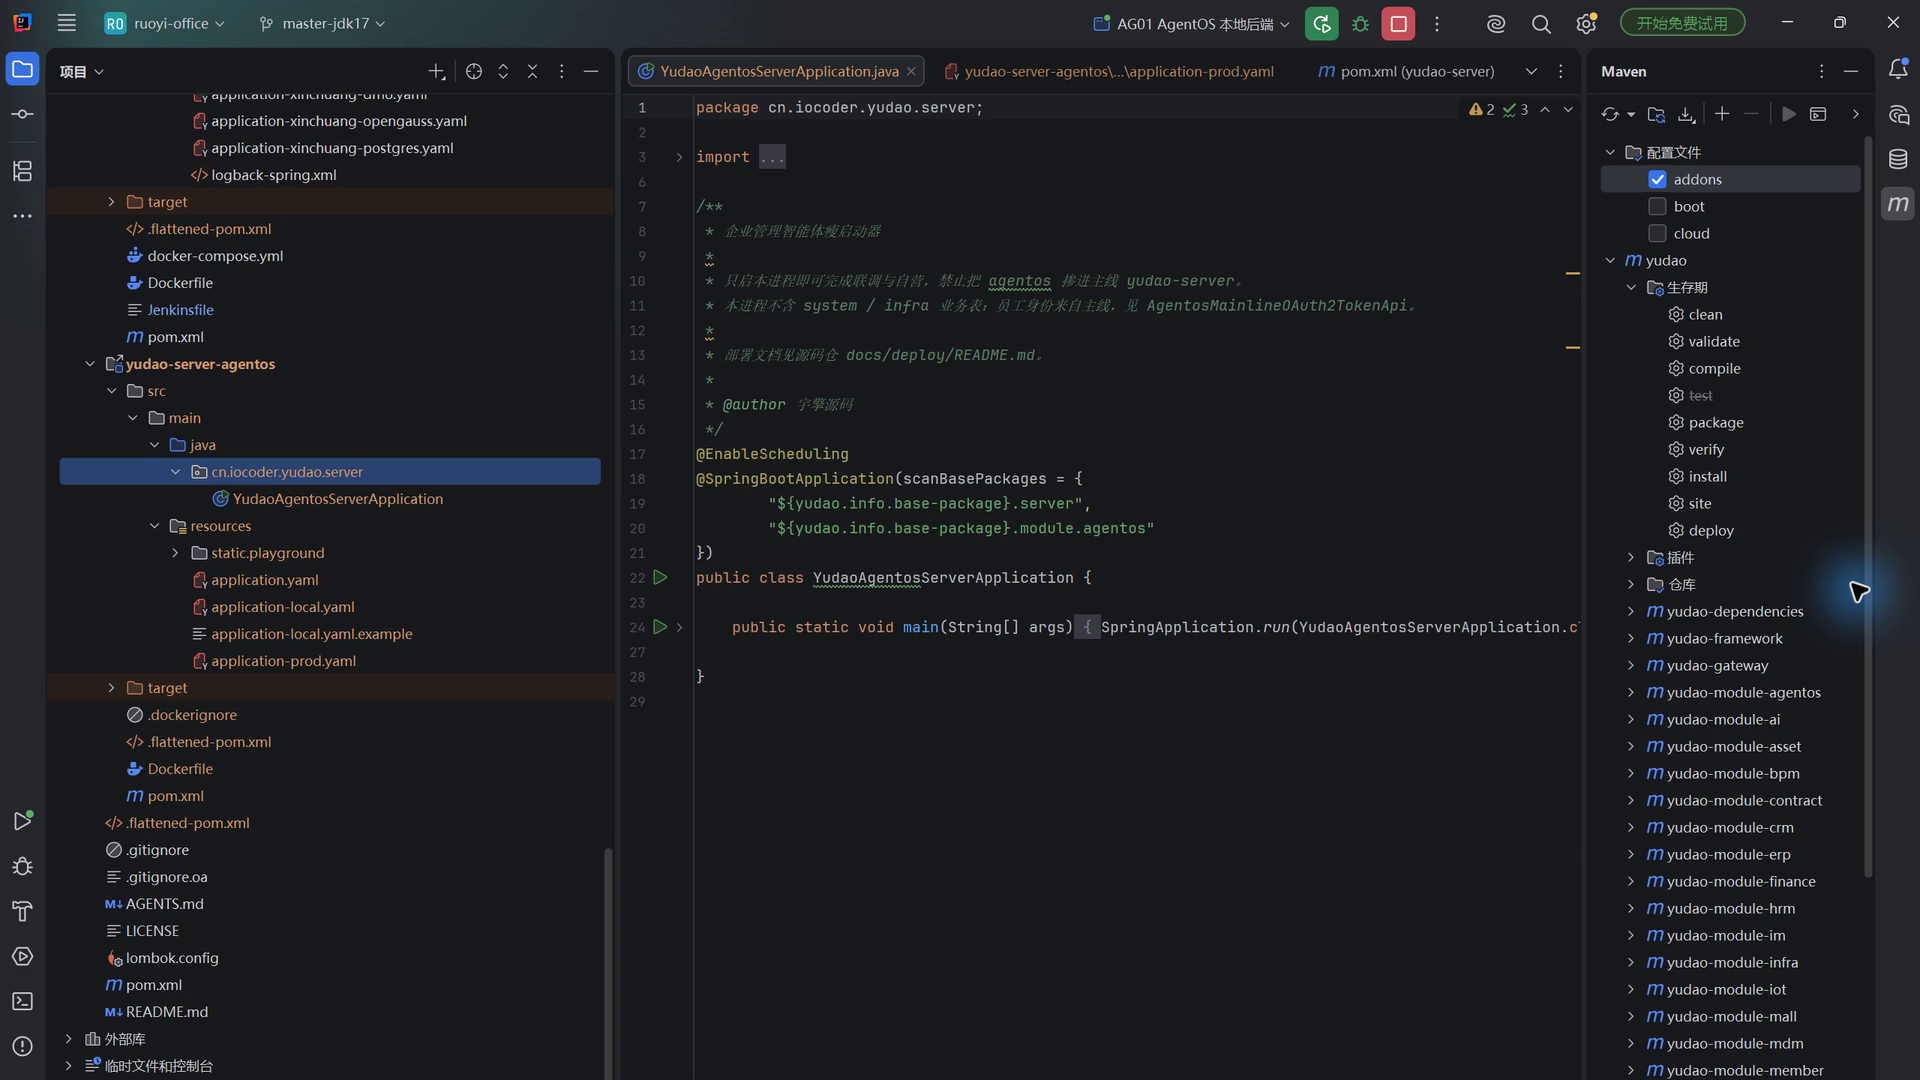The image size is (1920, 1080).
Task: Click the red Stop process button
Action: point(1398,24)
